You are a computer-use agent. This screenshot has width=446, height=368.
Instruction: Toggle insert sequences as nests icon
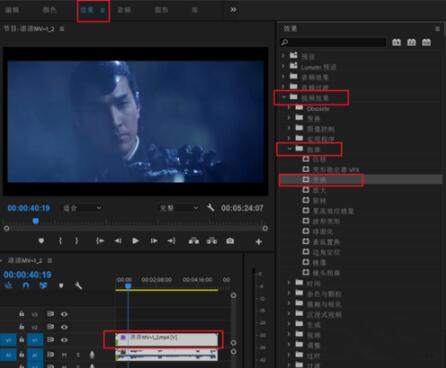coord(9,285)
